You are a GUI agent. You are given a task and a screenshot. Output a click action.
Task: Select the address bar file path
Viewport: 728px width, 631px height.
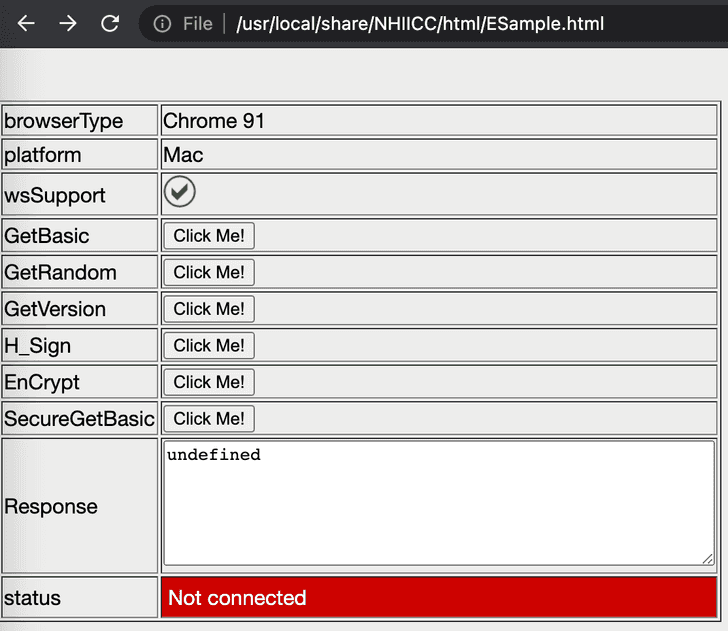click(x=420, y=23)
